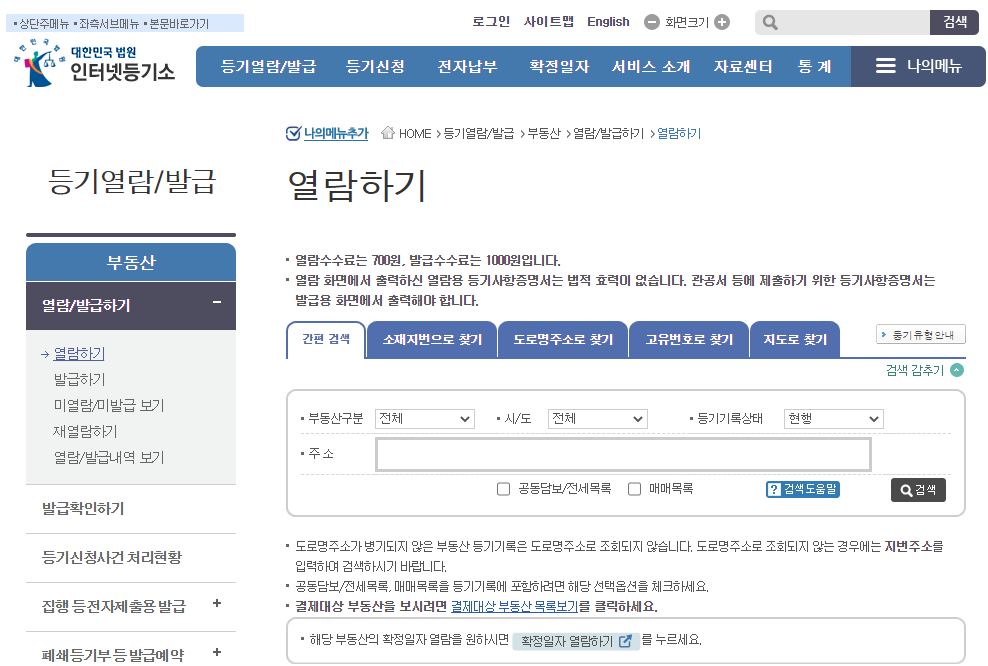Image resolution: width=988 pixels, height=666 pixels.
Task: Check the 매매목록 checkbox
Action: click(x=635, y=489)
